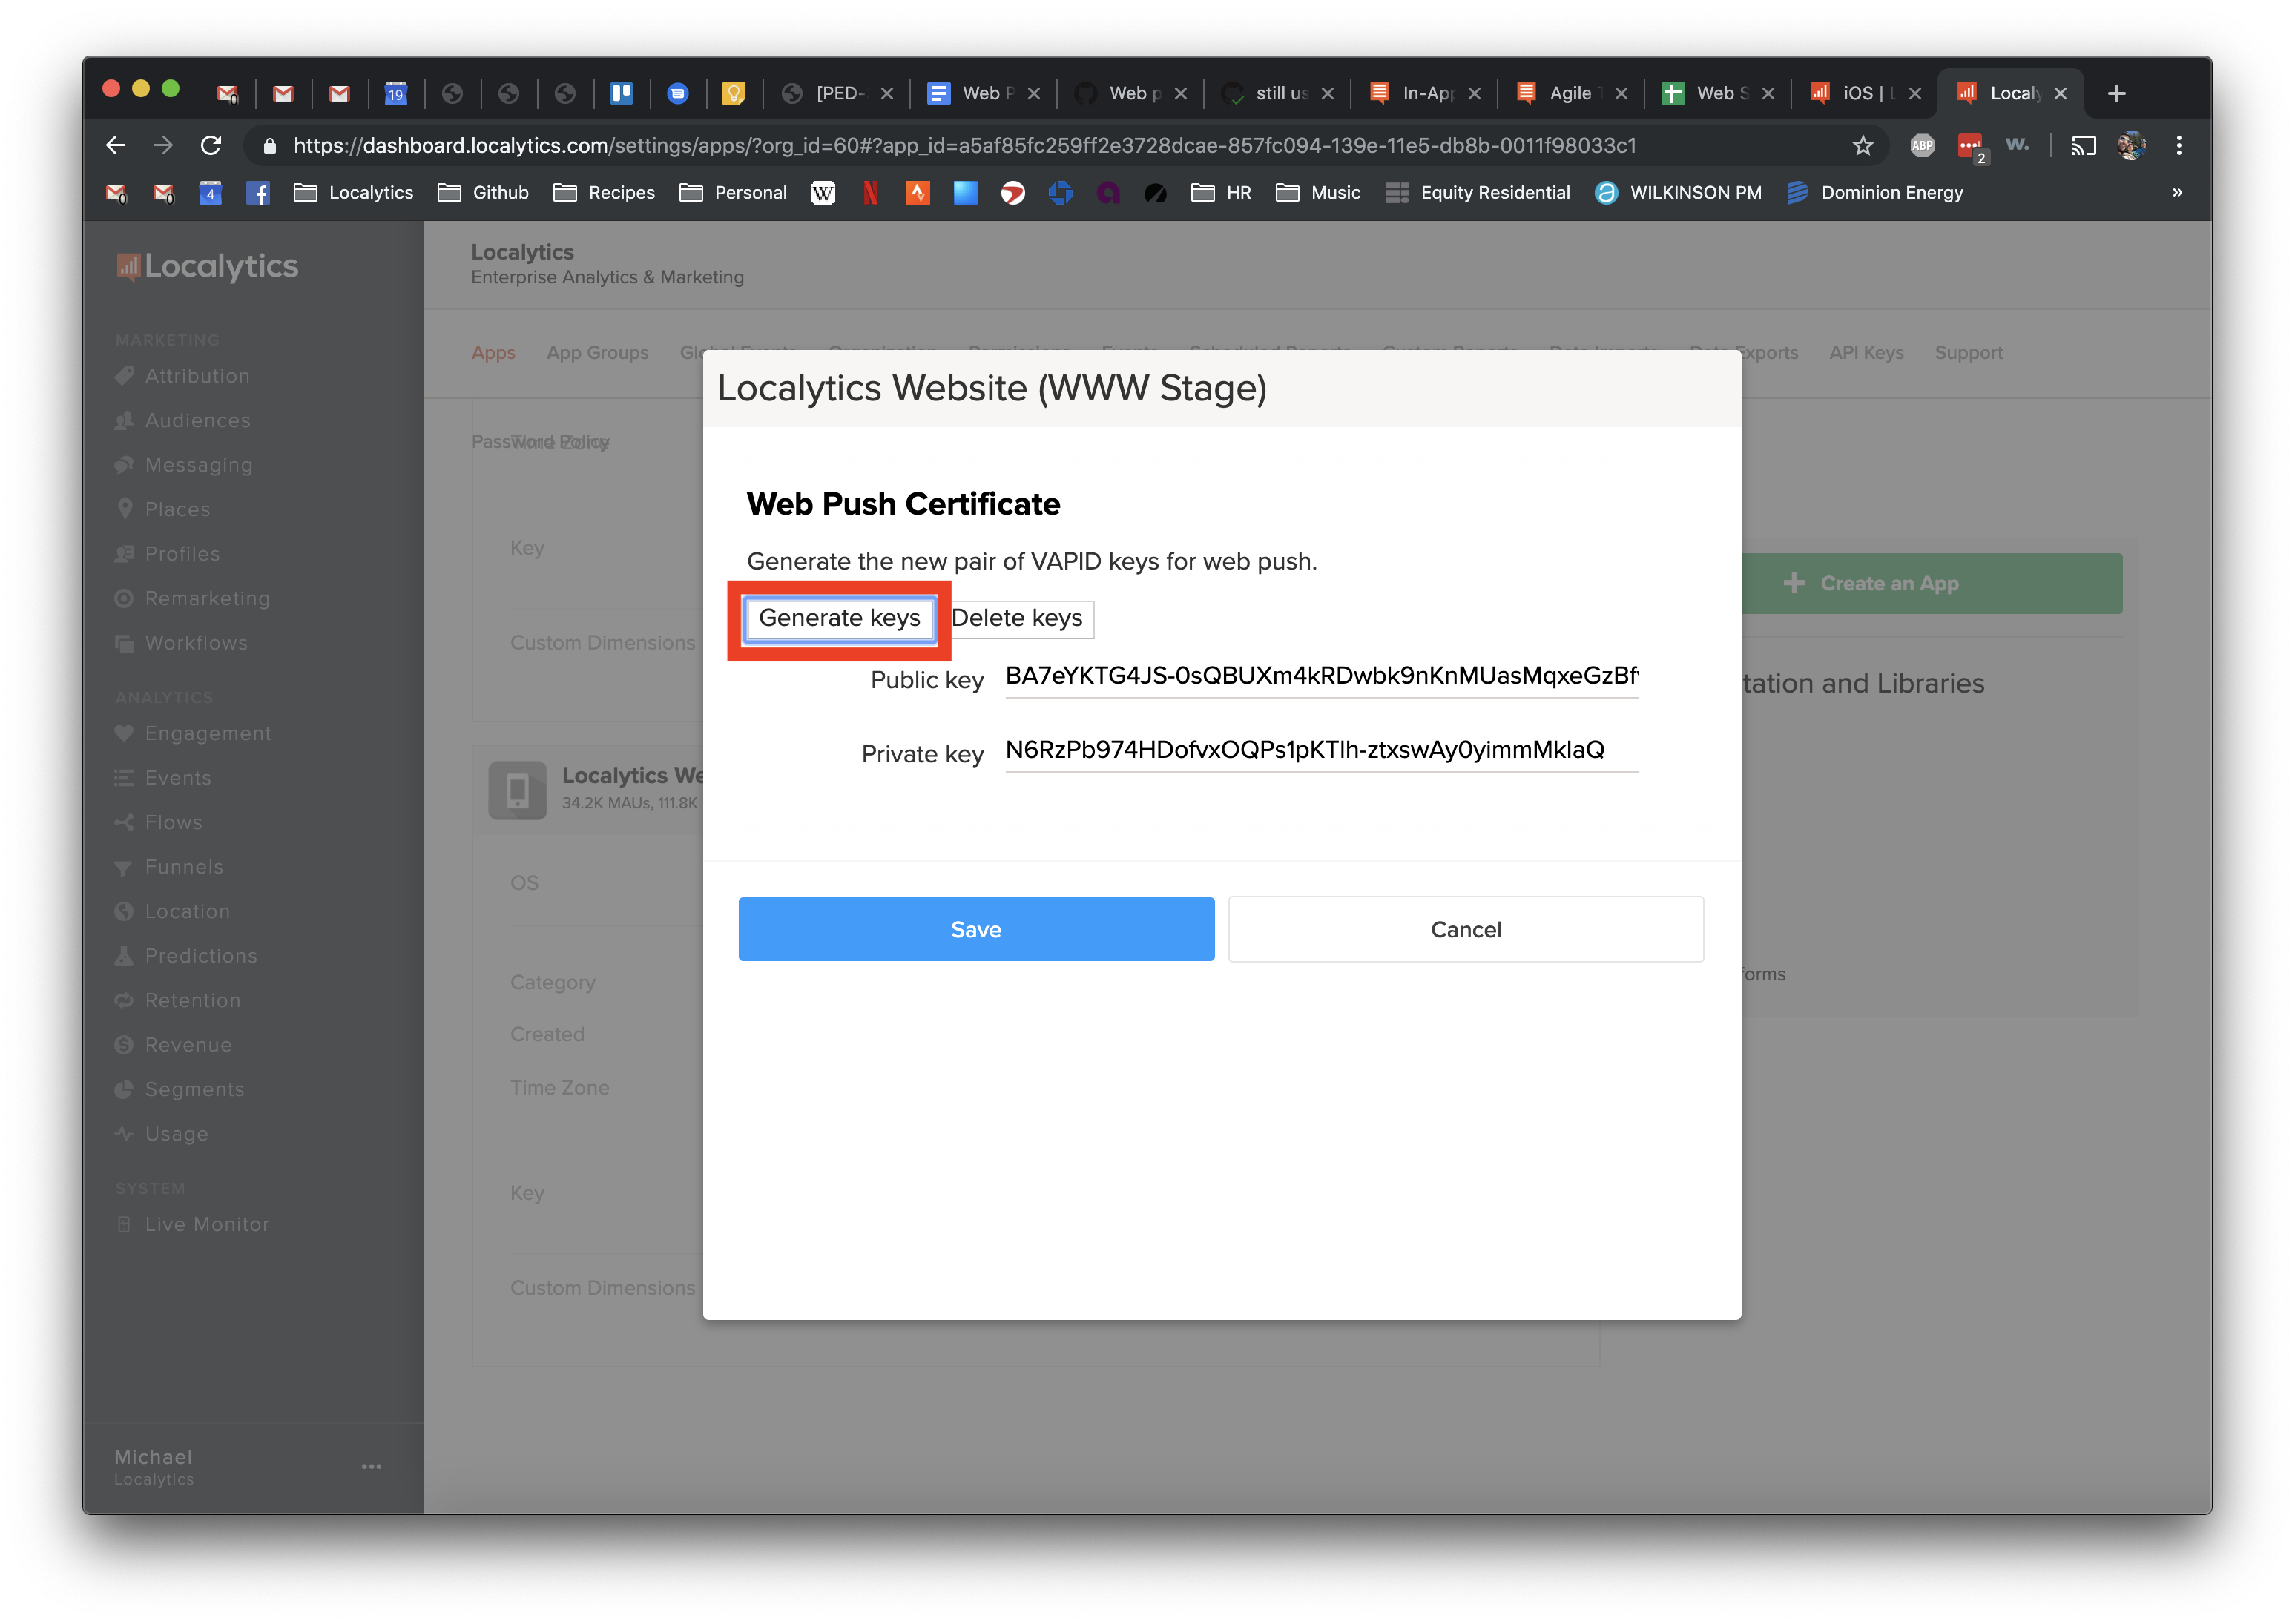The image size is (2295, 1624).
Task: Close the Web Spreadsheet browser tab
Action: point(1768,94)
